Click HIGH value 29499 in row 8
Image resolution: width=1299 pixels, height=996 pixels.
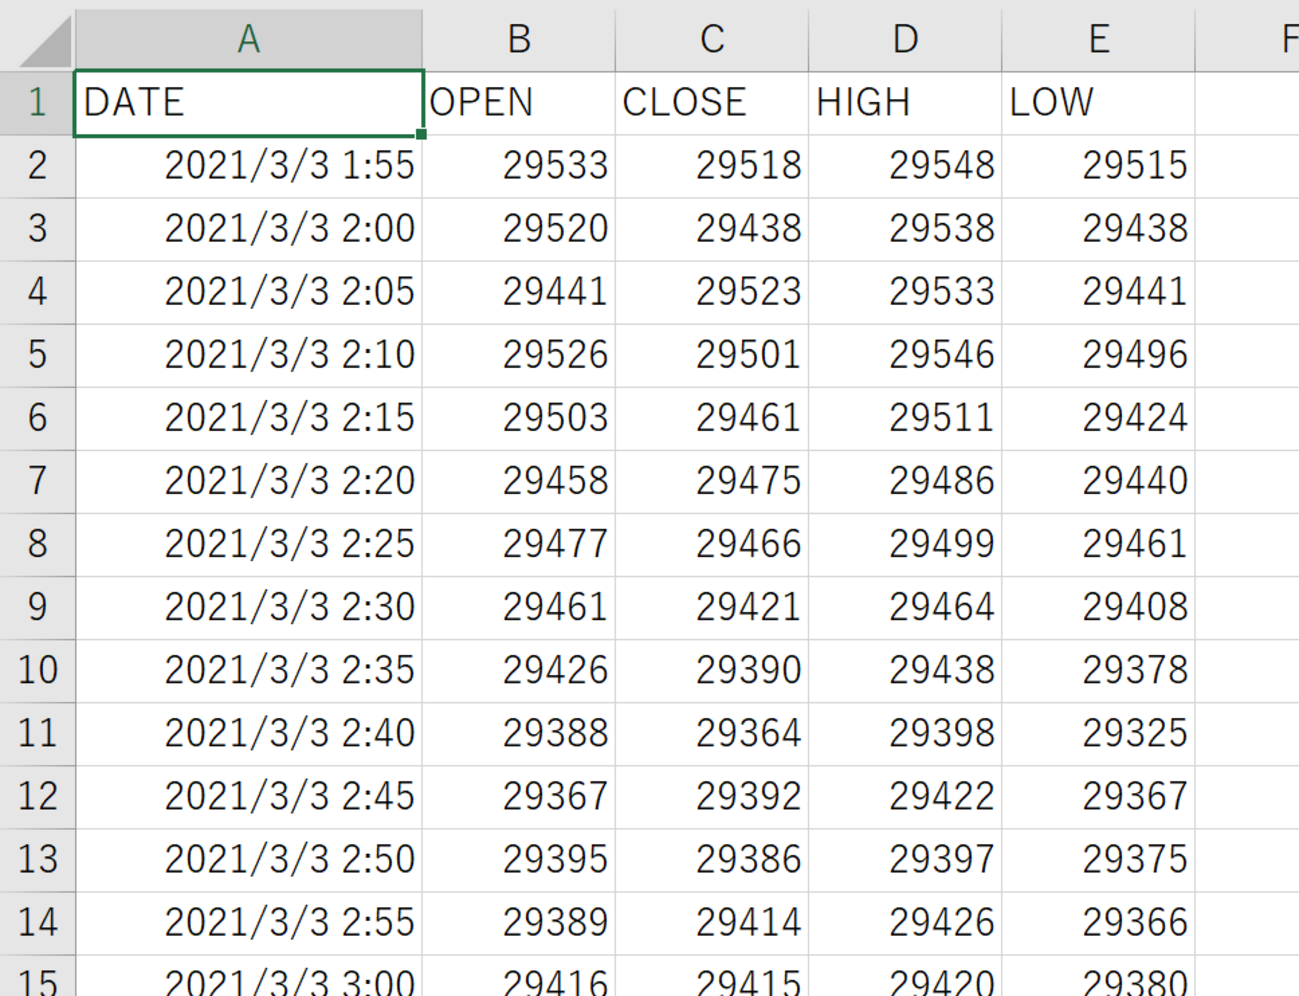(x=905, y=544)
